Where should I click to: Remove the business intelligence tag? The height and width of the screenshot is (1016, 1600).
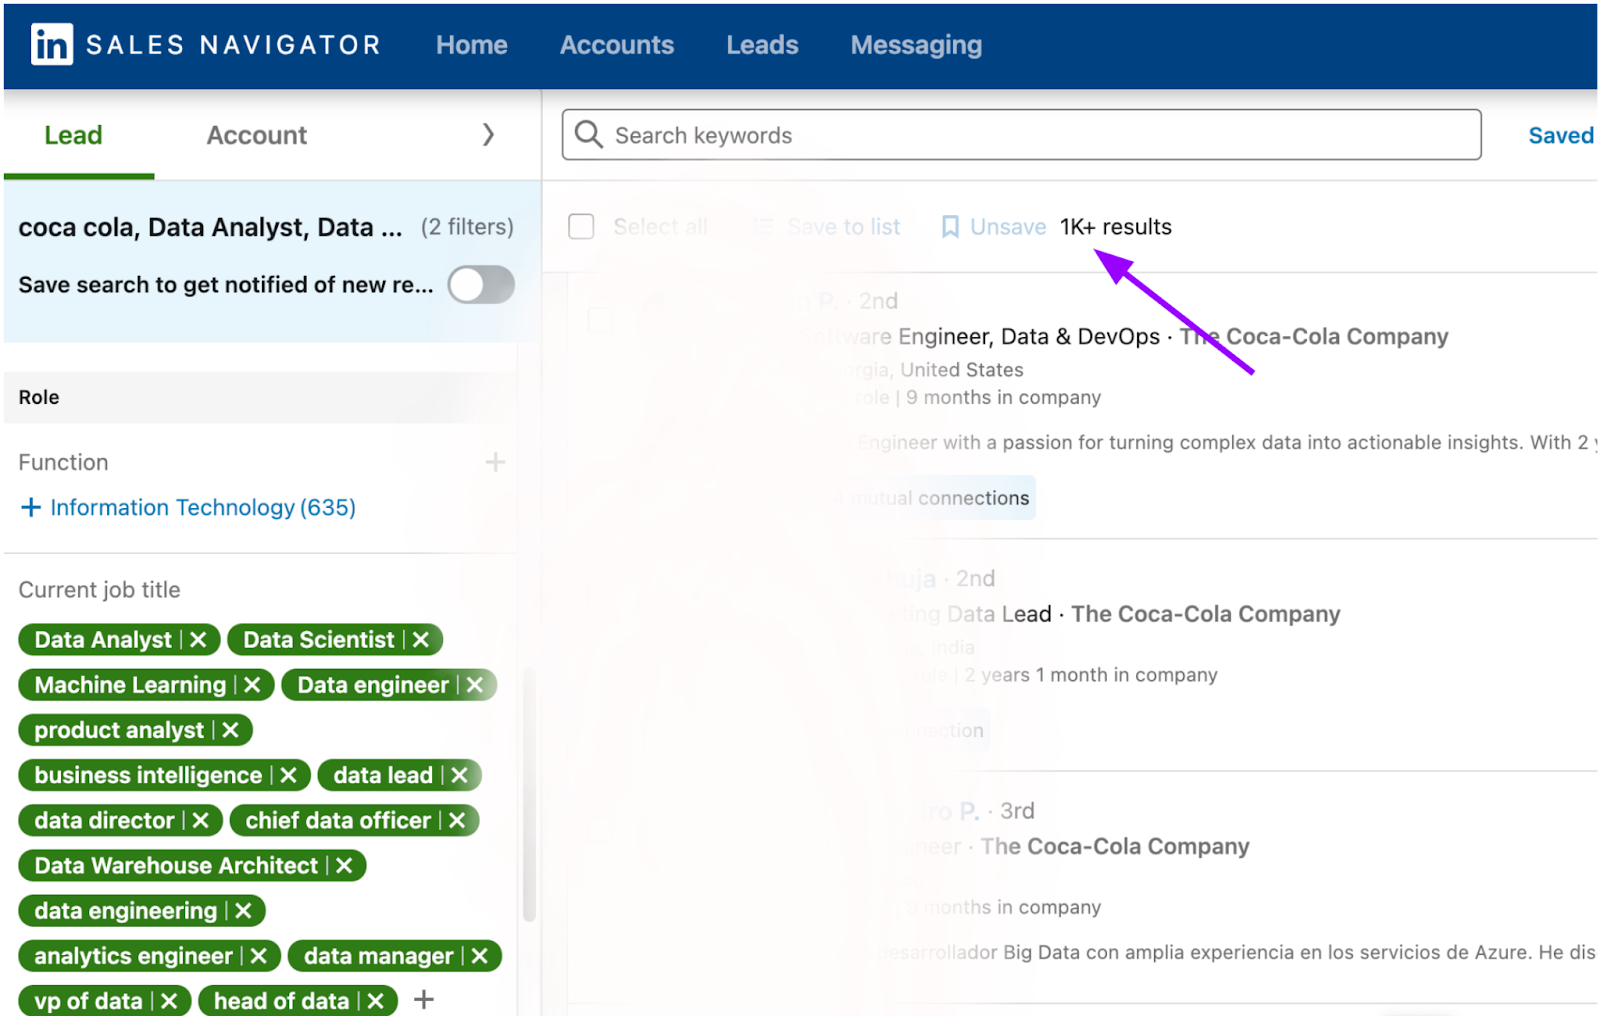pos(289,775)
